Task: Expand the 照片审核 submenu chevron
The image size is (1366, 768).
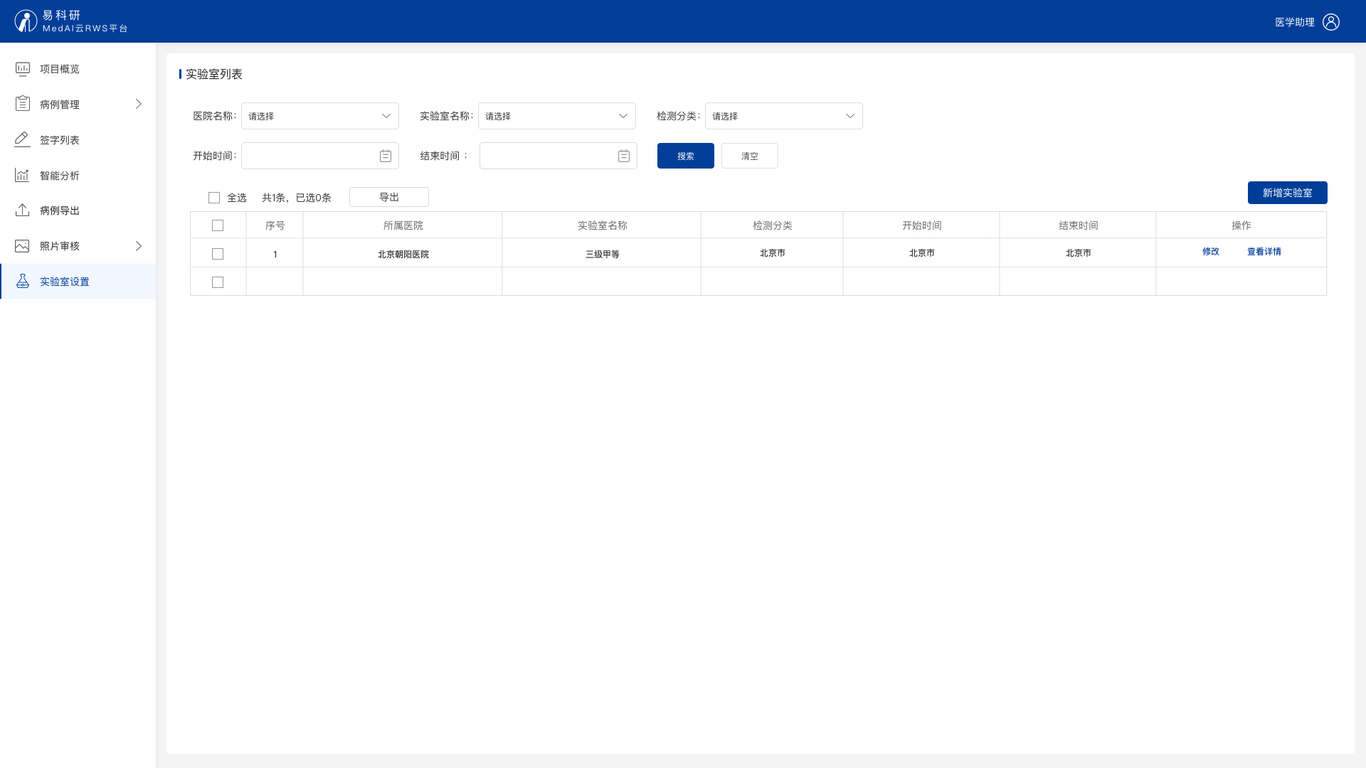Action: pos(139,246)
